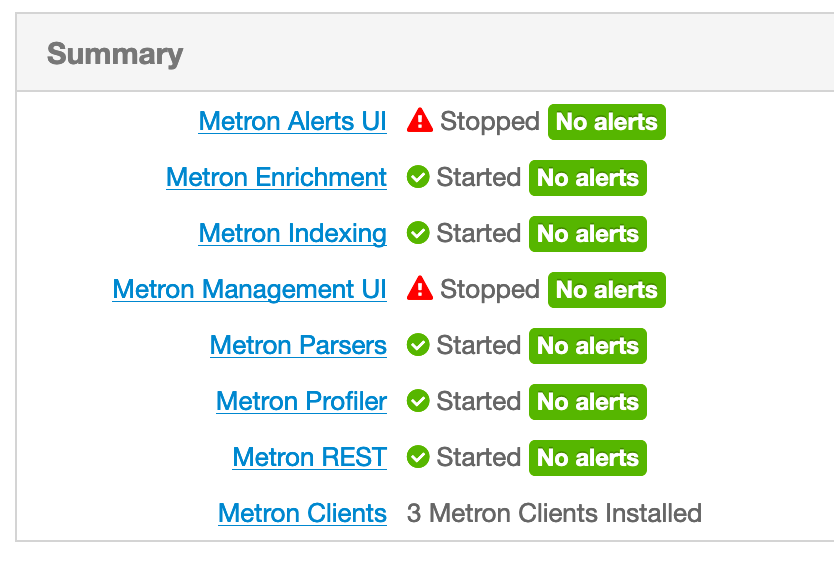Click green check icon next to Metron Indexing
The width and height of the screenshot is (834, 562).
tap(418, 234)
